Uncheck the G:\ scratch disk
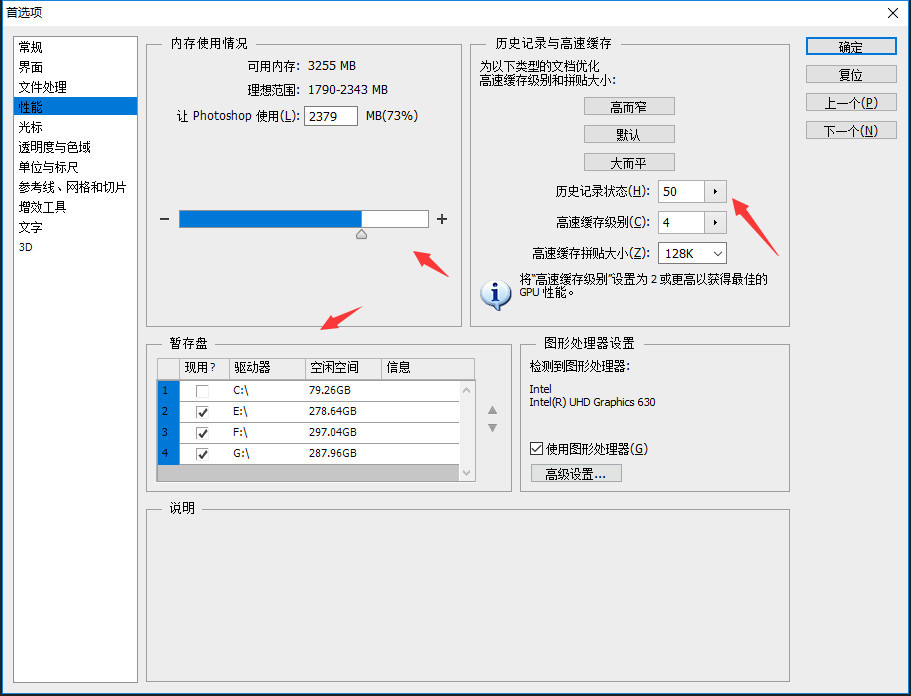 [x=202, y=454]
